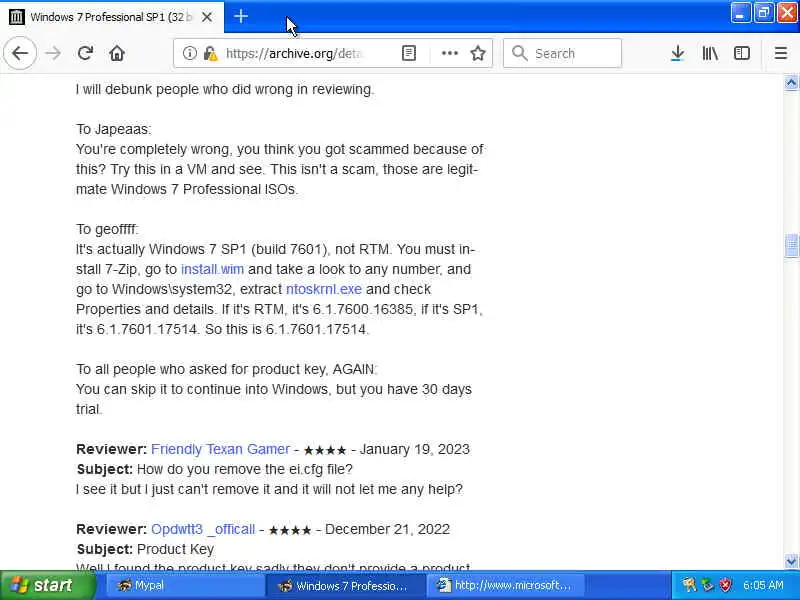Click the keys tray icon
Image resolution: width=800 pixels, height=600 pixels.
(689, 585)
